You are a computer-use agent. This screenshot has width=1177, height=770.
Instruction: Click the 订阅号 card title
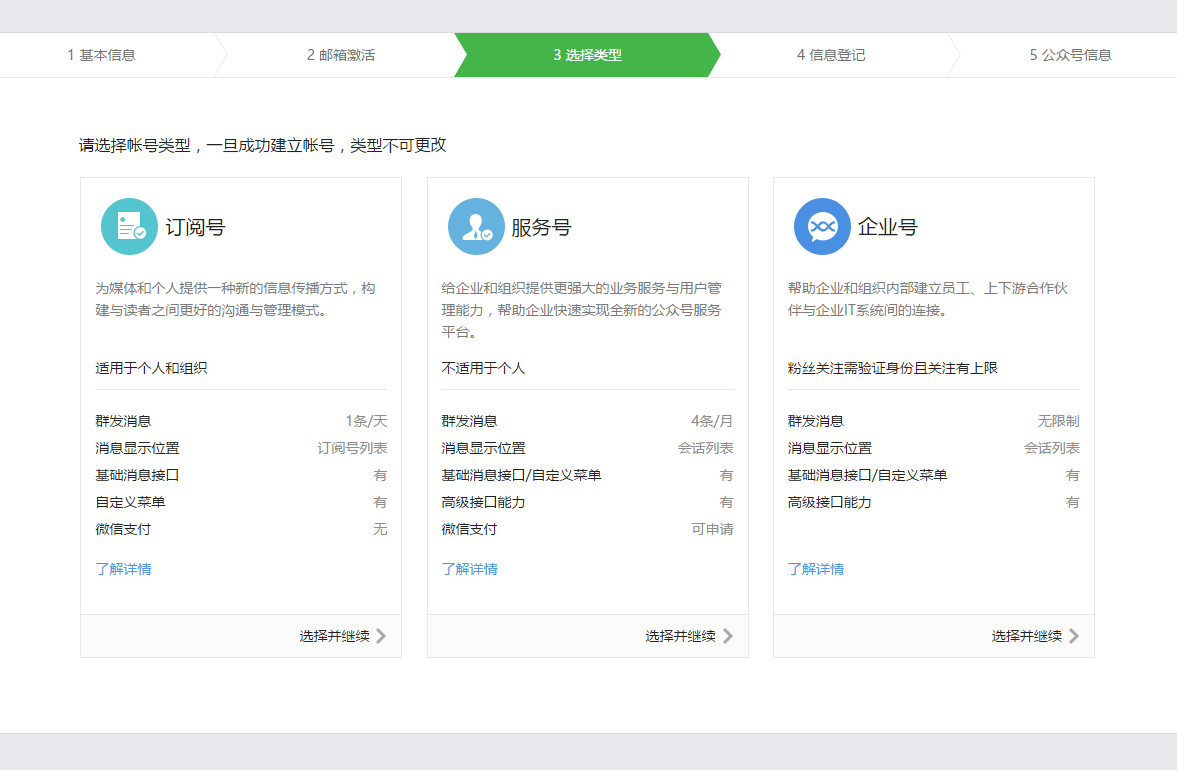tap(195, 227)
